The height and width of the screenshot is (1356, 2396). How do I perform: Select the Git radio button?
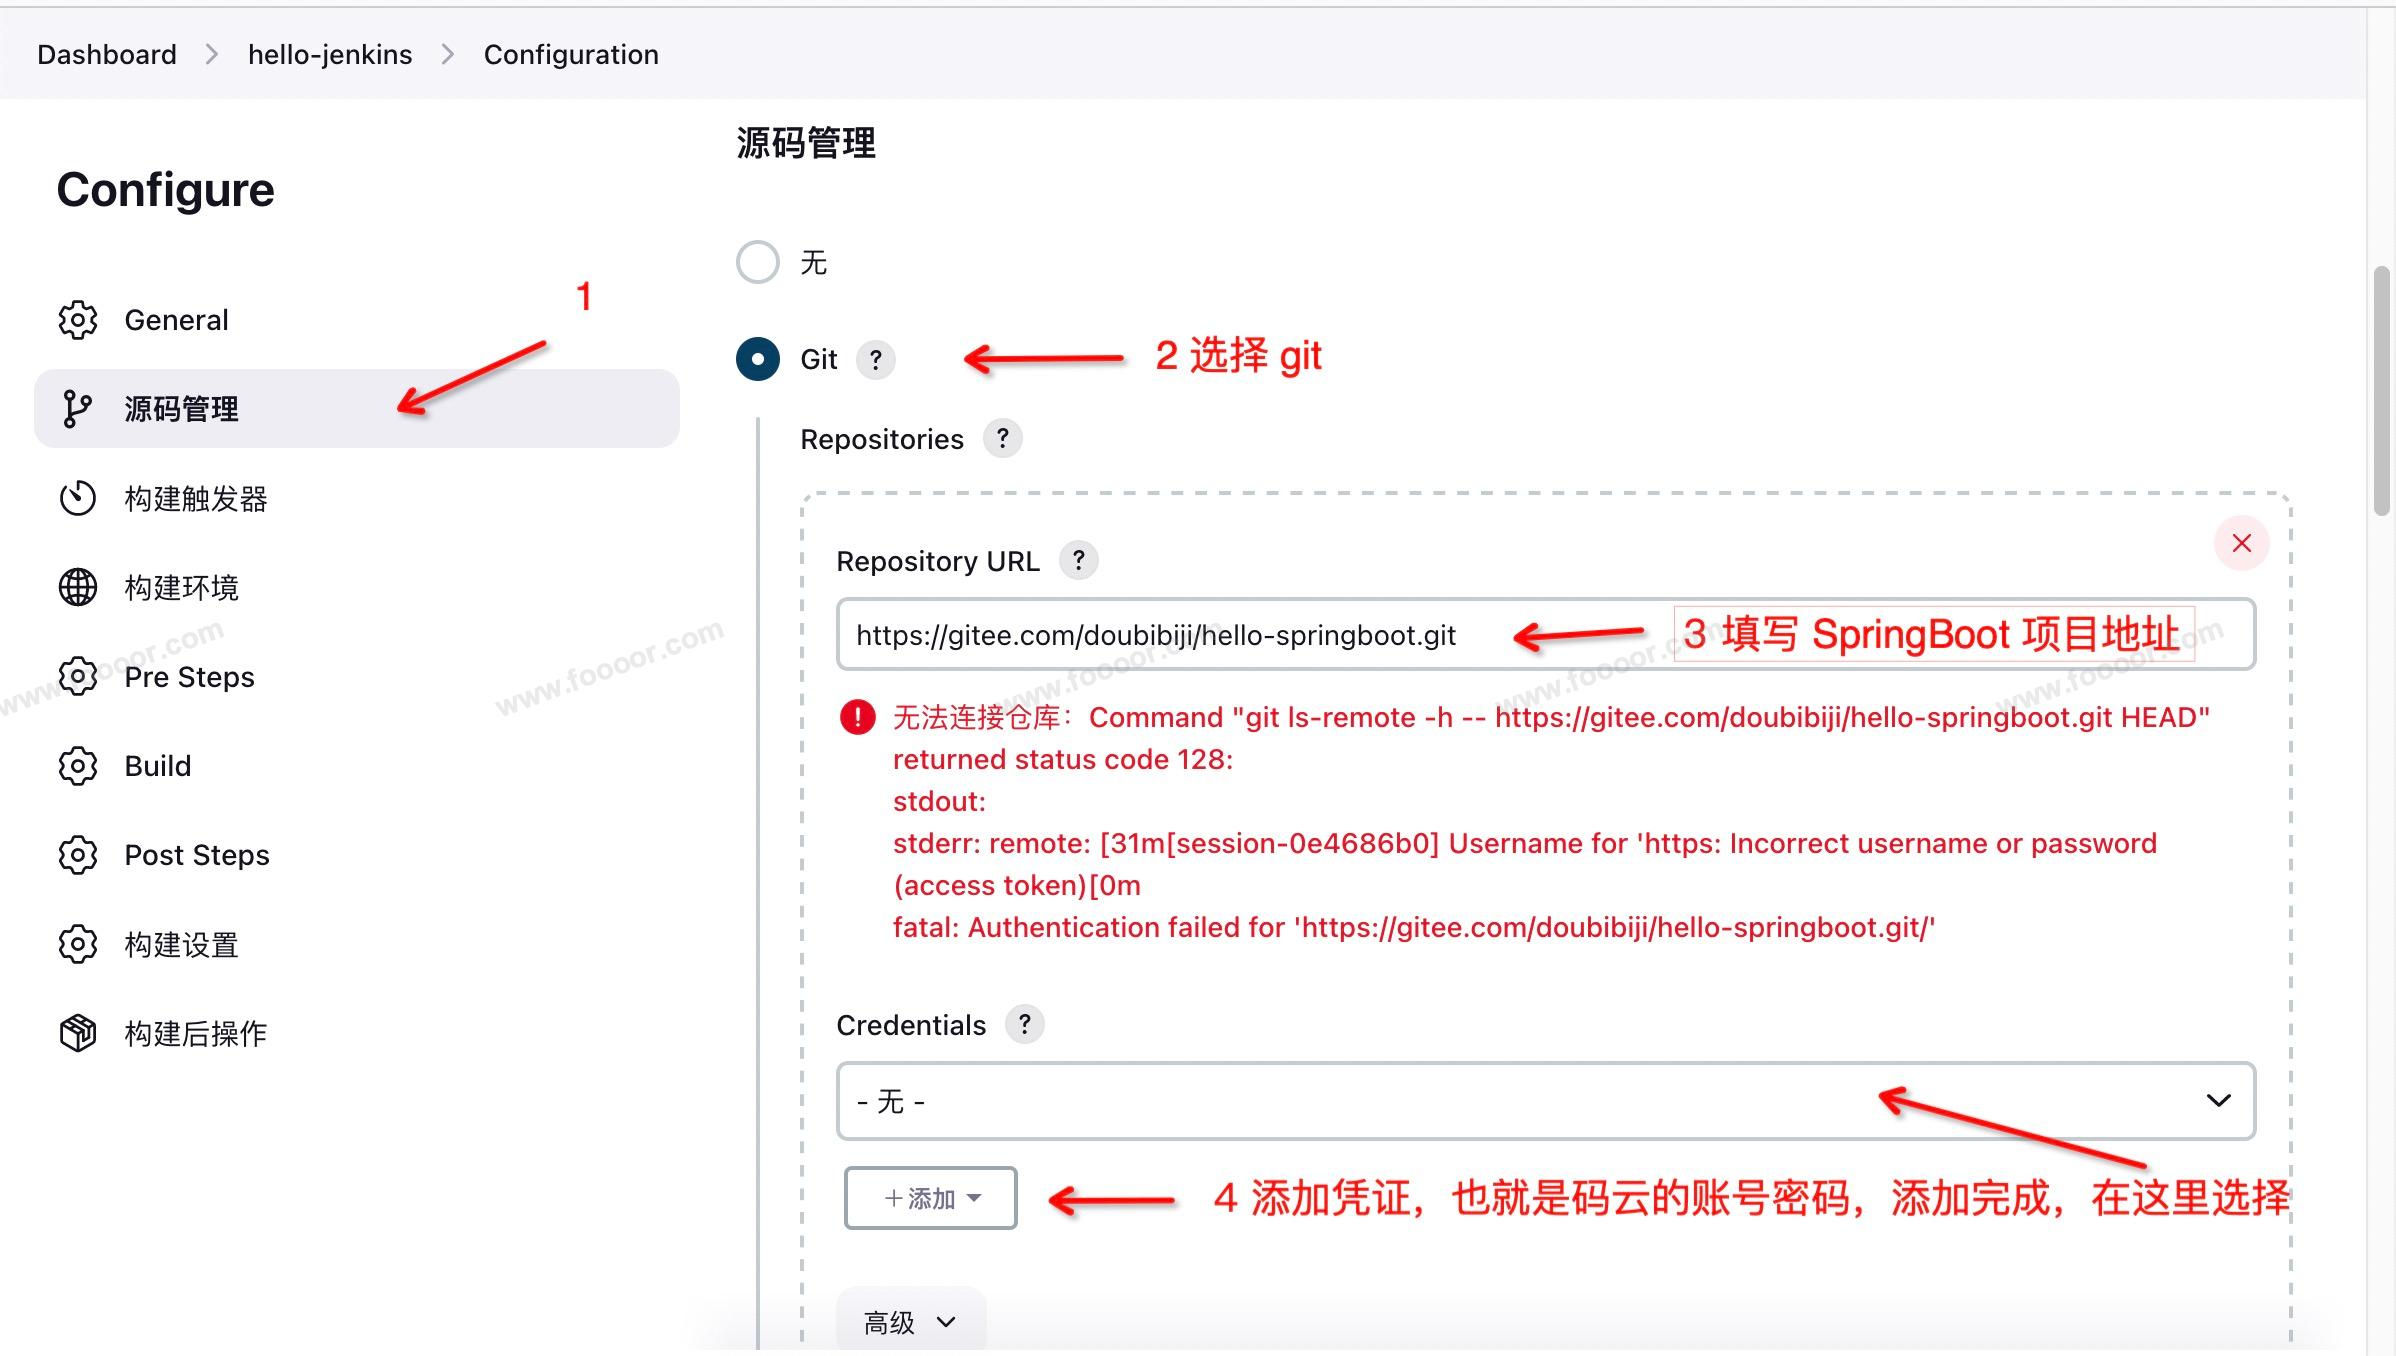pyautogui.click(x=758, y=359)
